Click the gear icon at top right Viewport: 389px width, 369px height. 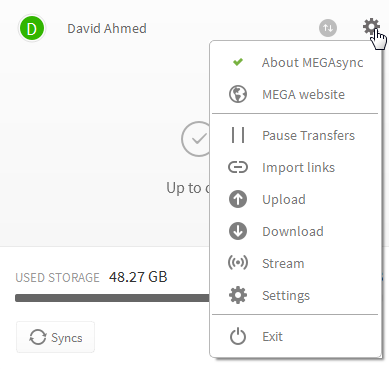(x=371, y=27)
